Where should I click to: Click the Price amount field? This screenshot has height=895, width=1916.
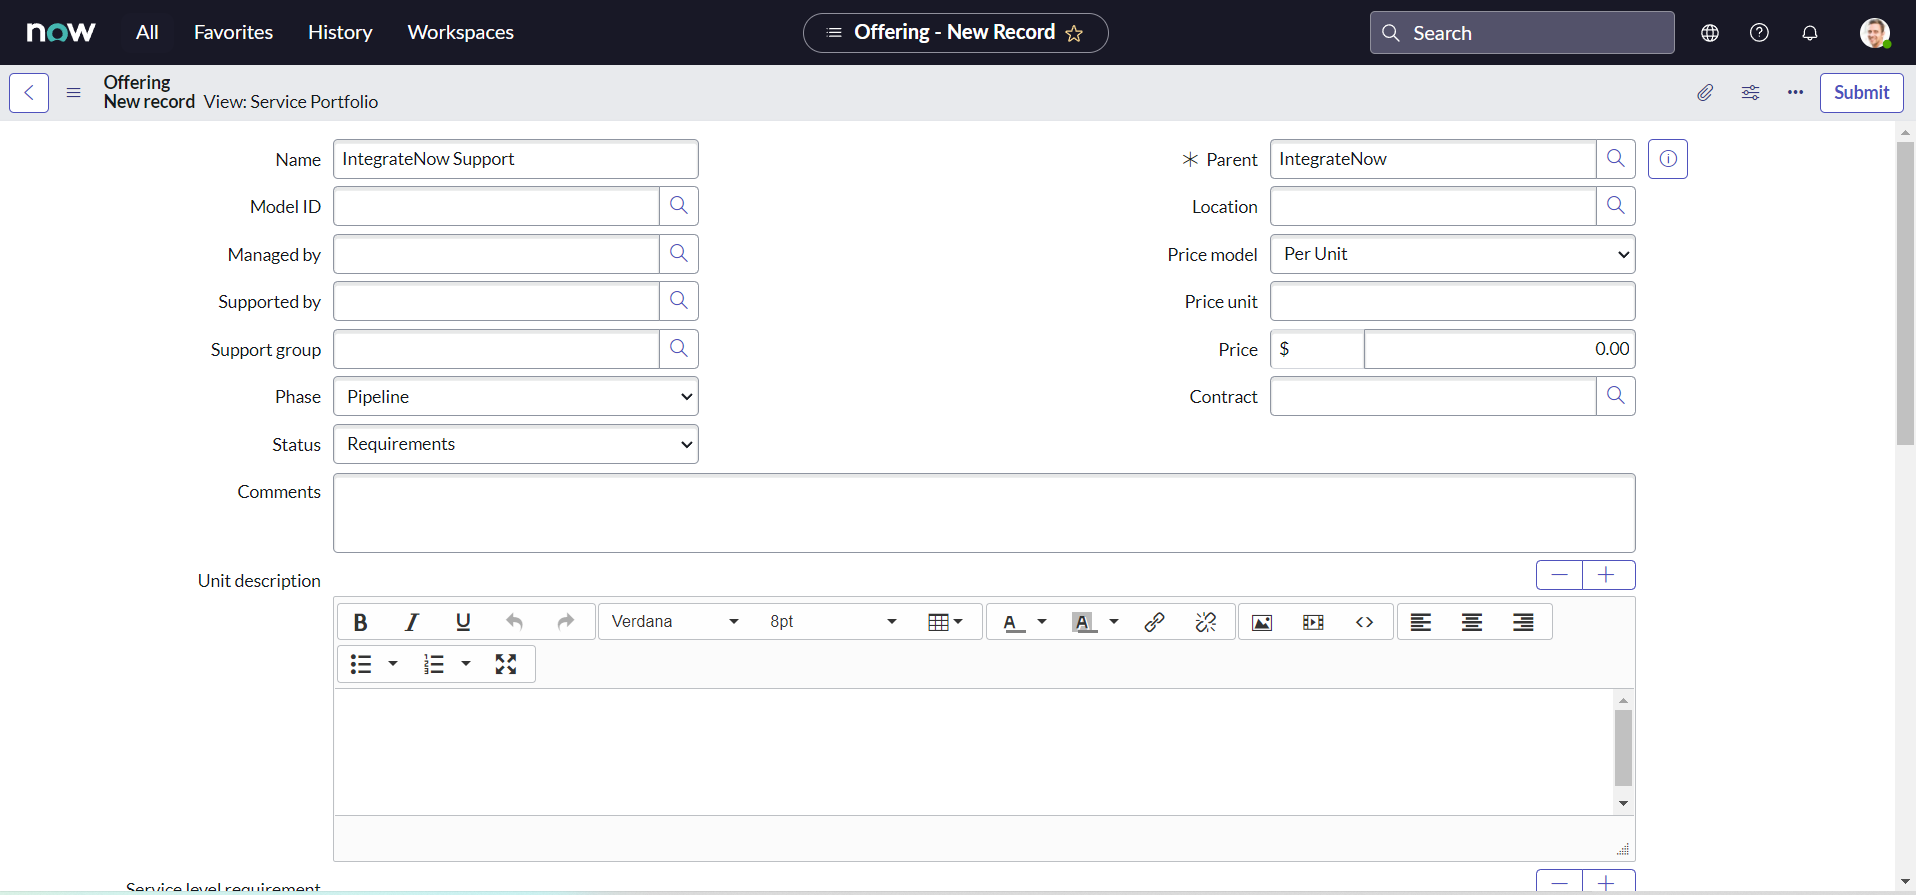1500,349
